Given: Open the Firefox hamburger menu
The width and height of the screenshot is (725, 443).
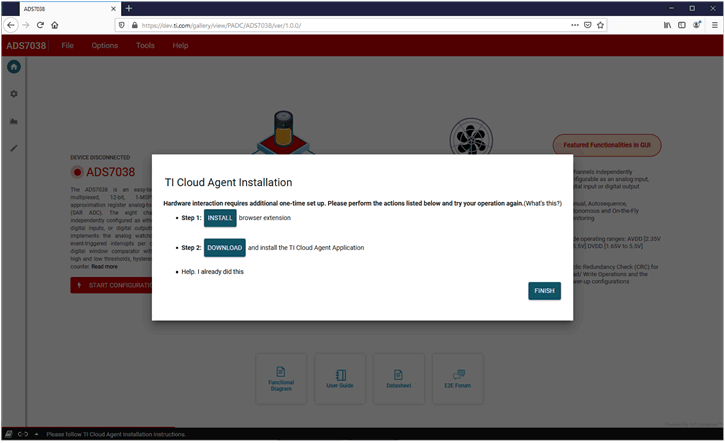Looking at the screenshot, I should point(714,25).
